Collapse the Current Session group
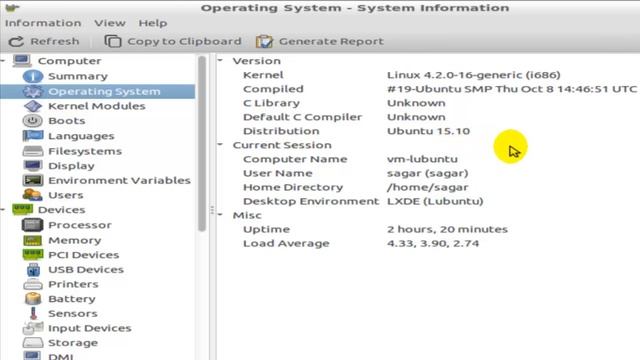The width and height of the screenshot is (640, 360). point(220,144)
